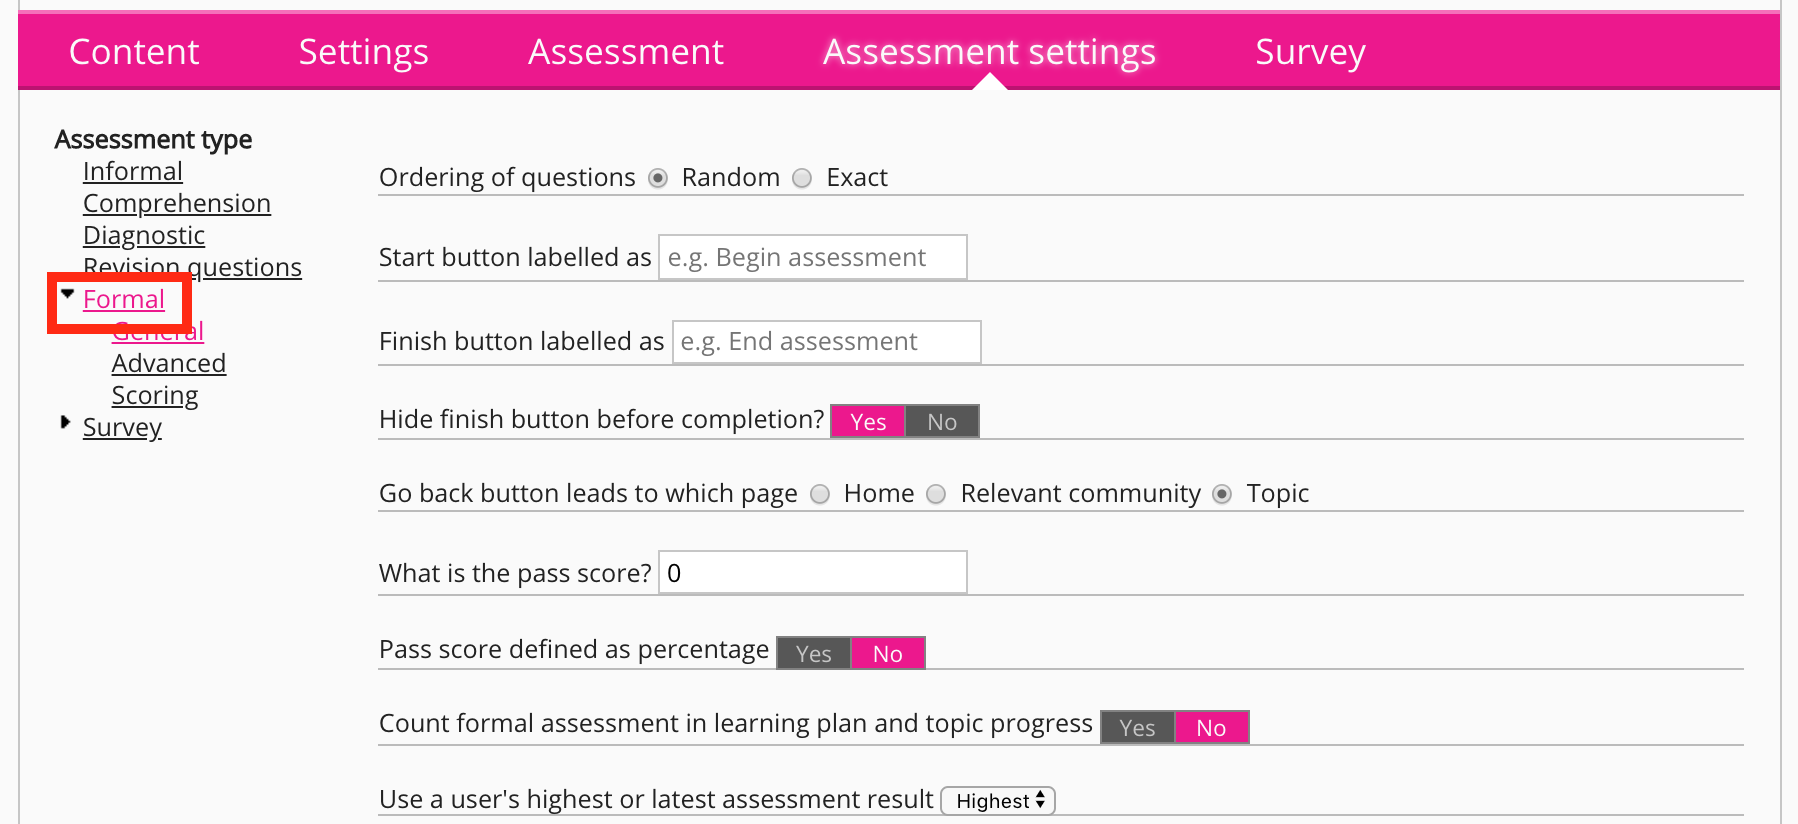Click the Start button label field
The height and width of the screenshot is (824, 1798).
click(x=812, y=258)
